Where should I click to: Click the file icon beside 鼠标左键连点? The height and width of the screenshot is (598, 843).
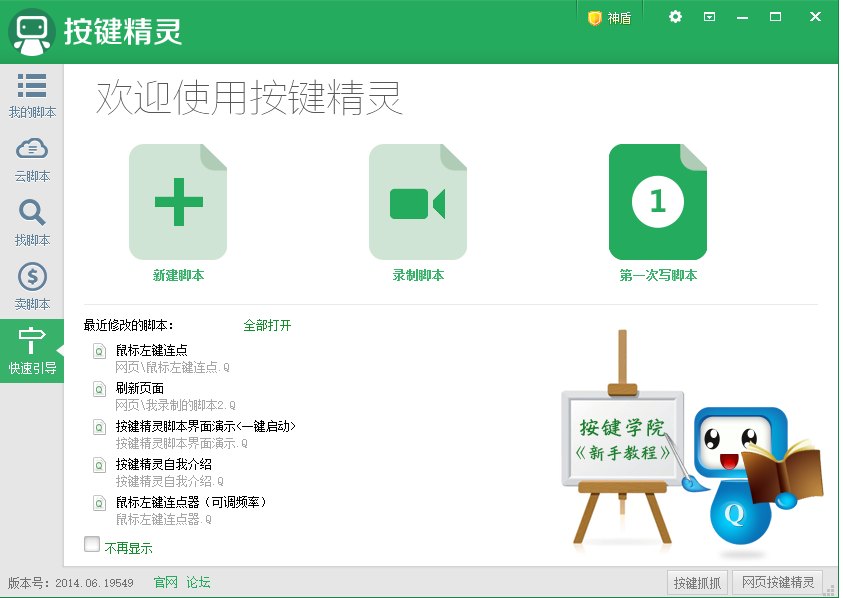point(99,351)
